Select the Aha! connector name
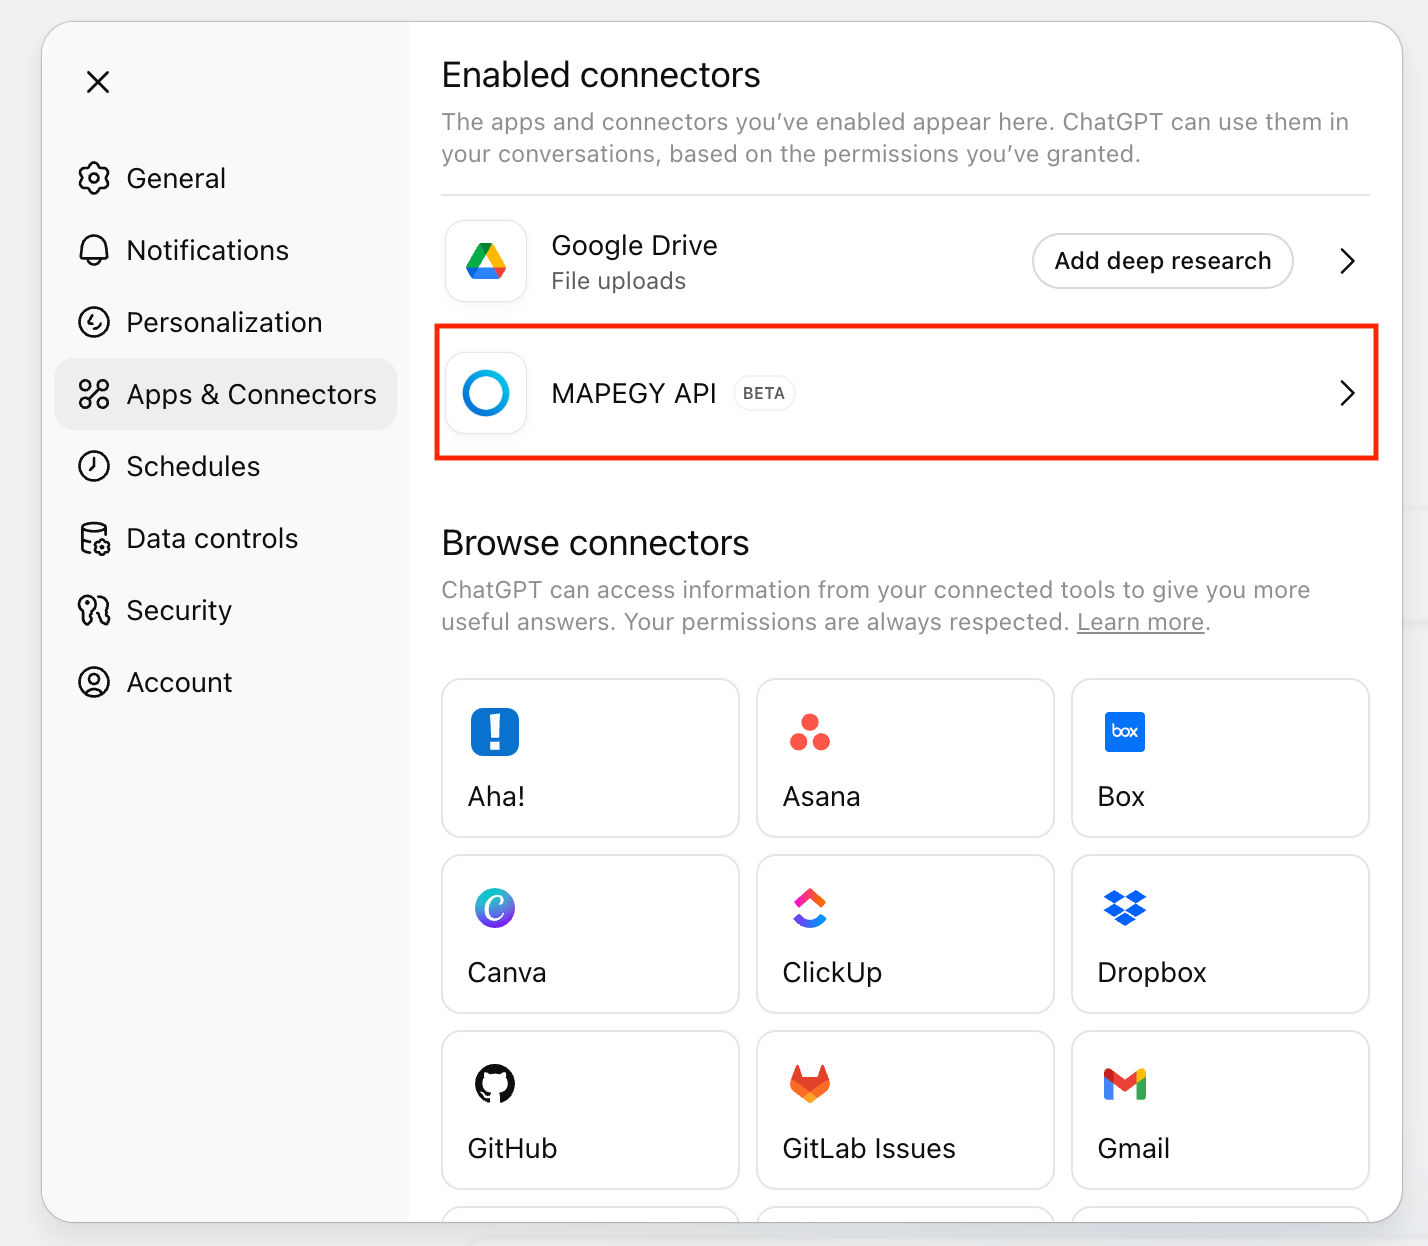The image size is (1428, 1246). [x=497, y=796]
